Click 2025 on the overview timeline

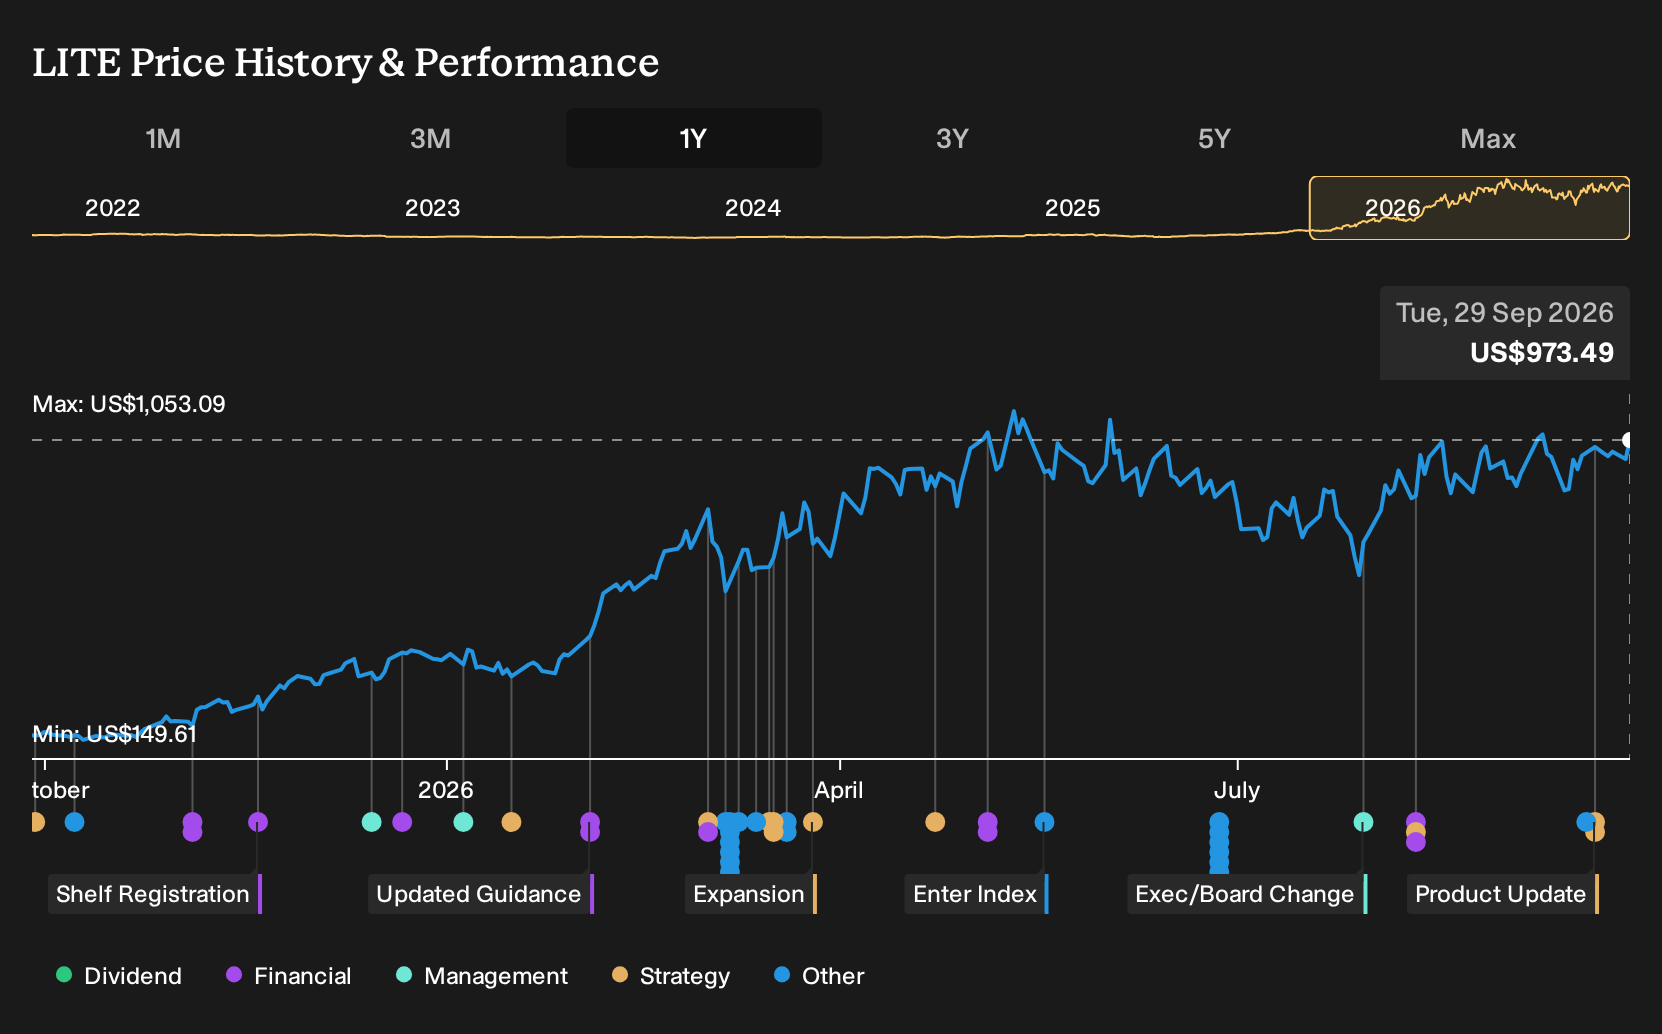1072,208
